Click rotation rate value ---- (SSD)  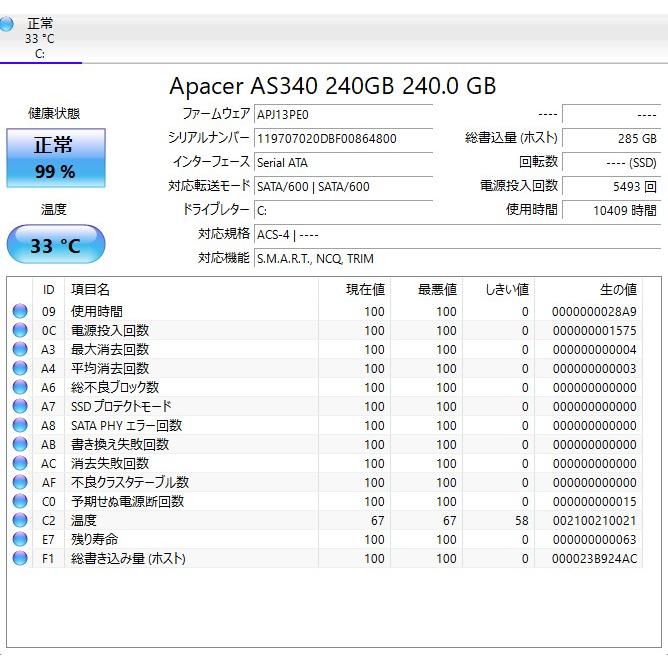point(611,162)
